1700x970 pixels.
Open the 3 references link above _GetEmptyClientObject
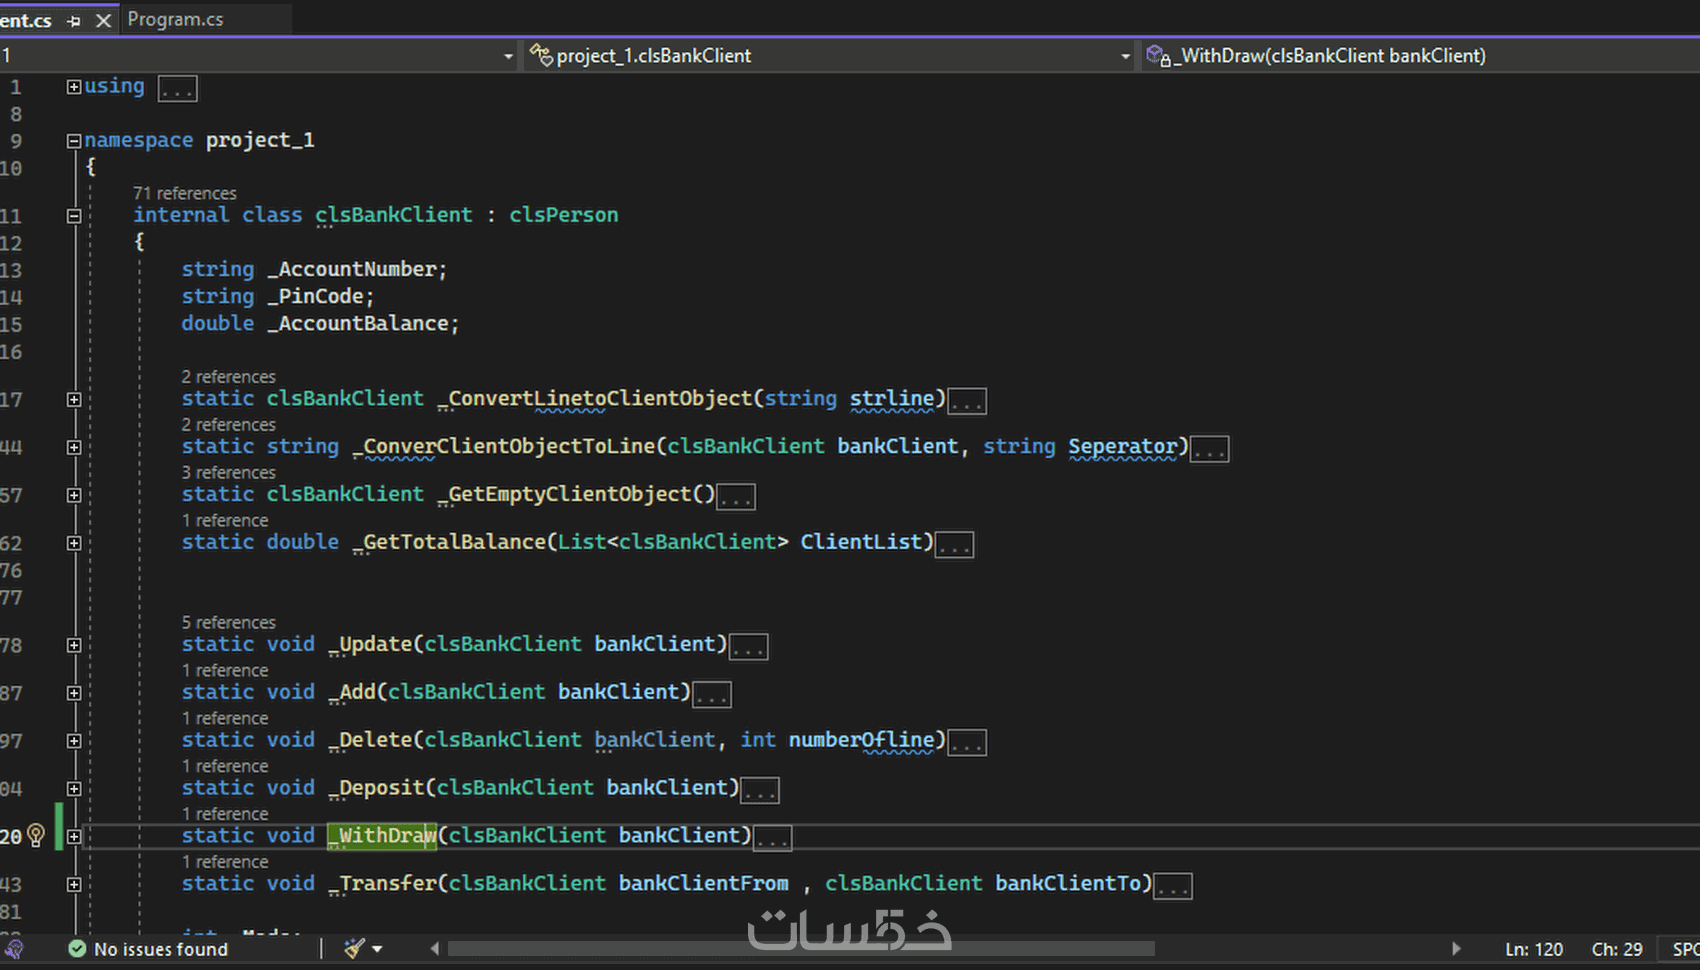tap(228, 472)
